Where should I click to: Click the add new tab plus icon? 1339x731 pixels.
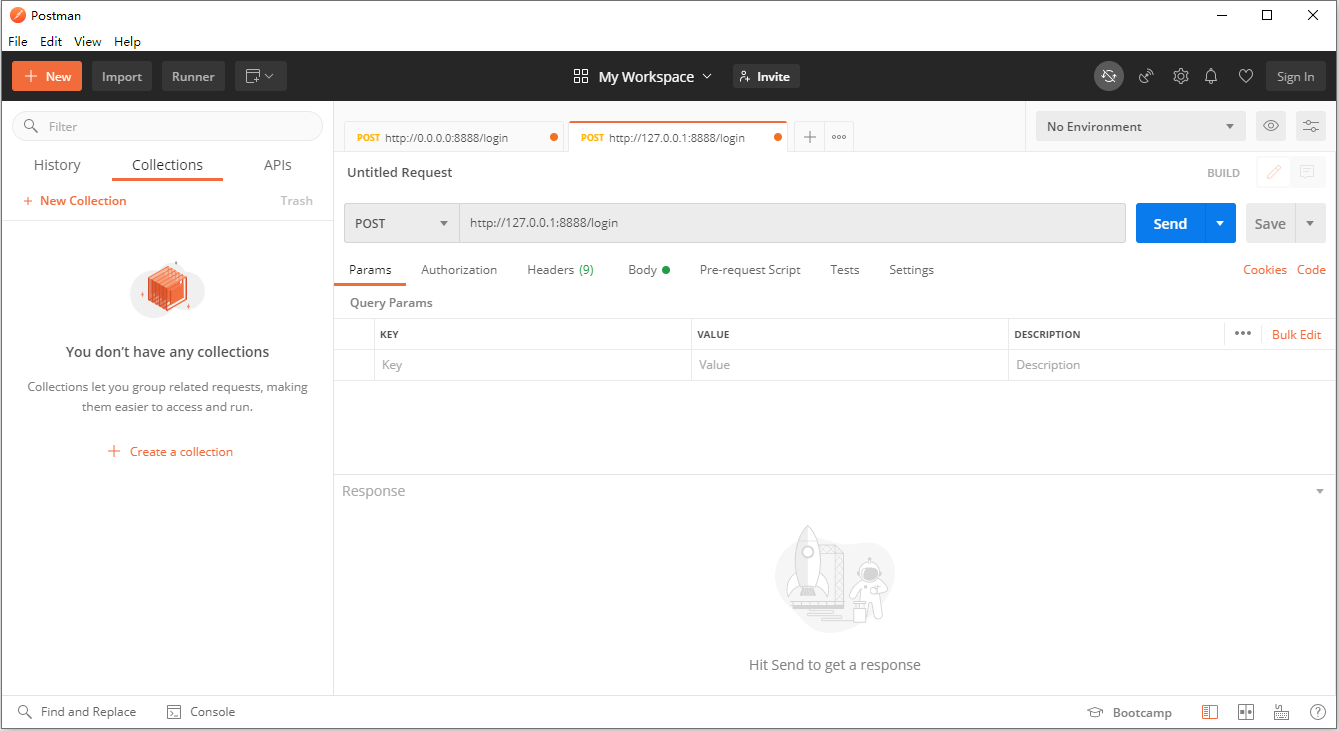coord(810,137)
